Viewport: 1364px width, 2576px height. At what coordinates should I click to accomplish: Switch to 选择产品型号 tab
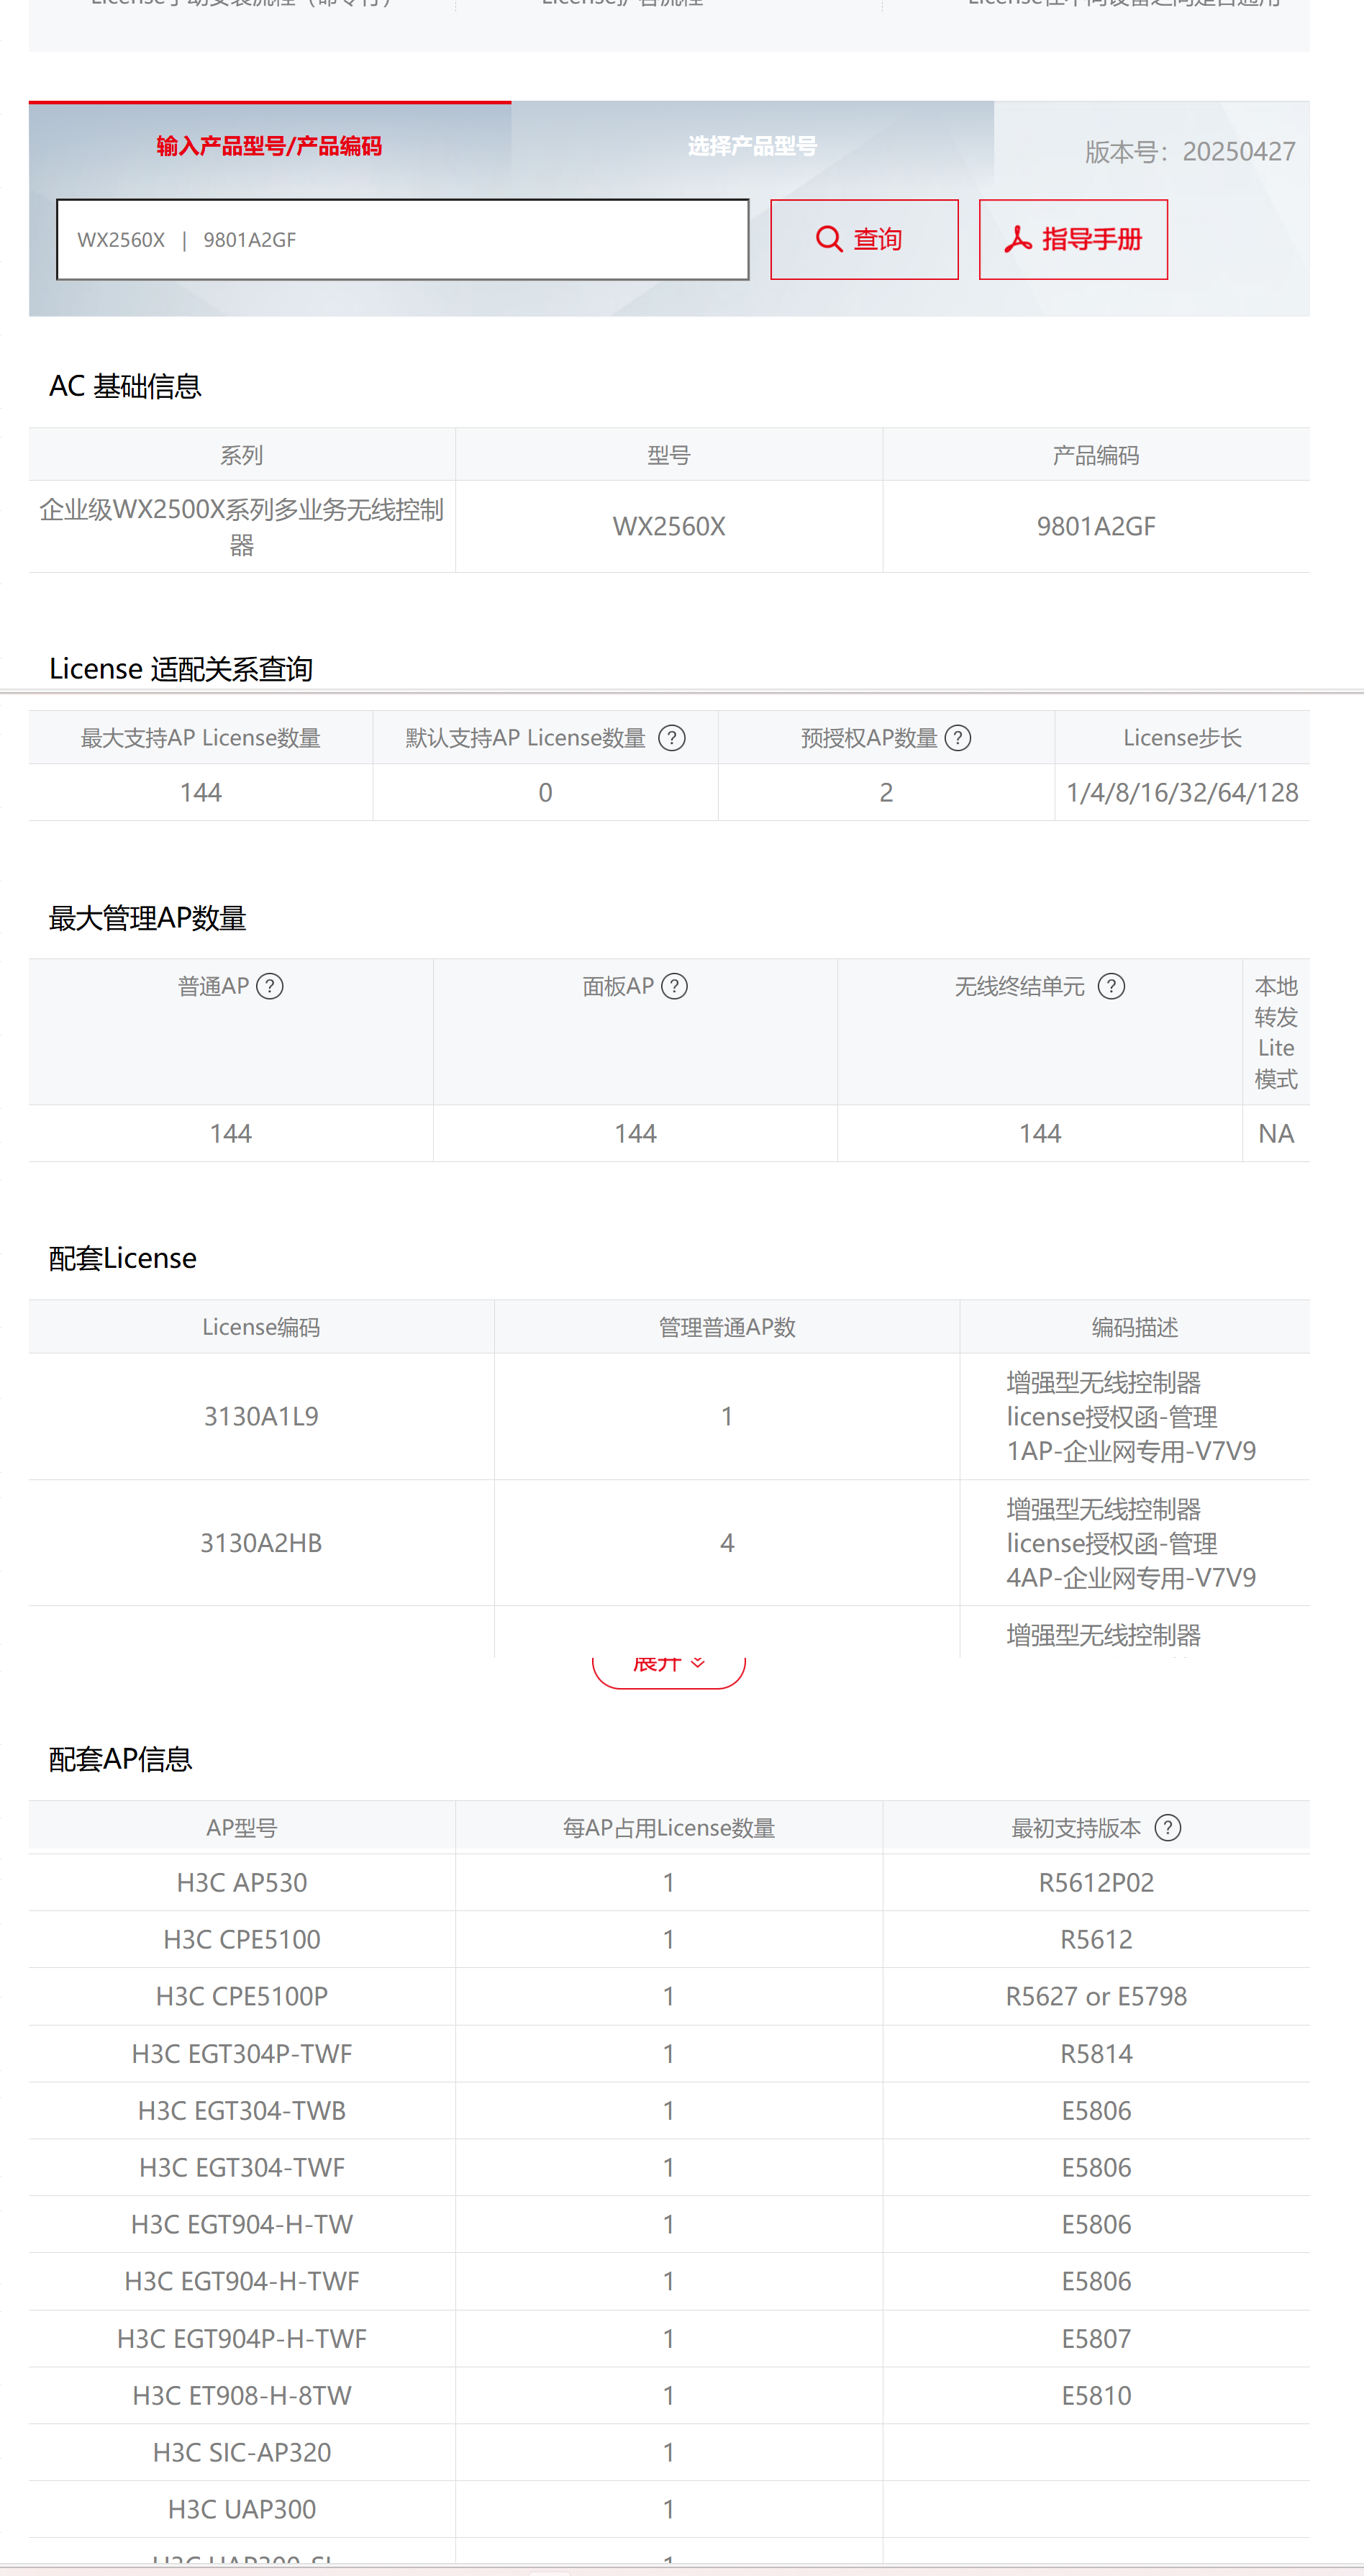tap(752, 146)
